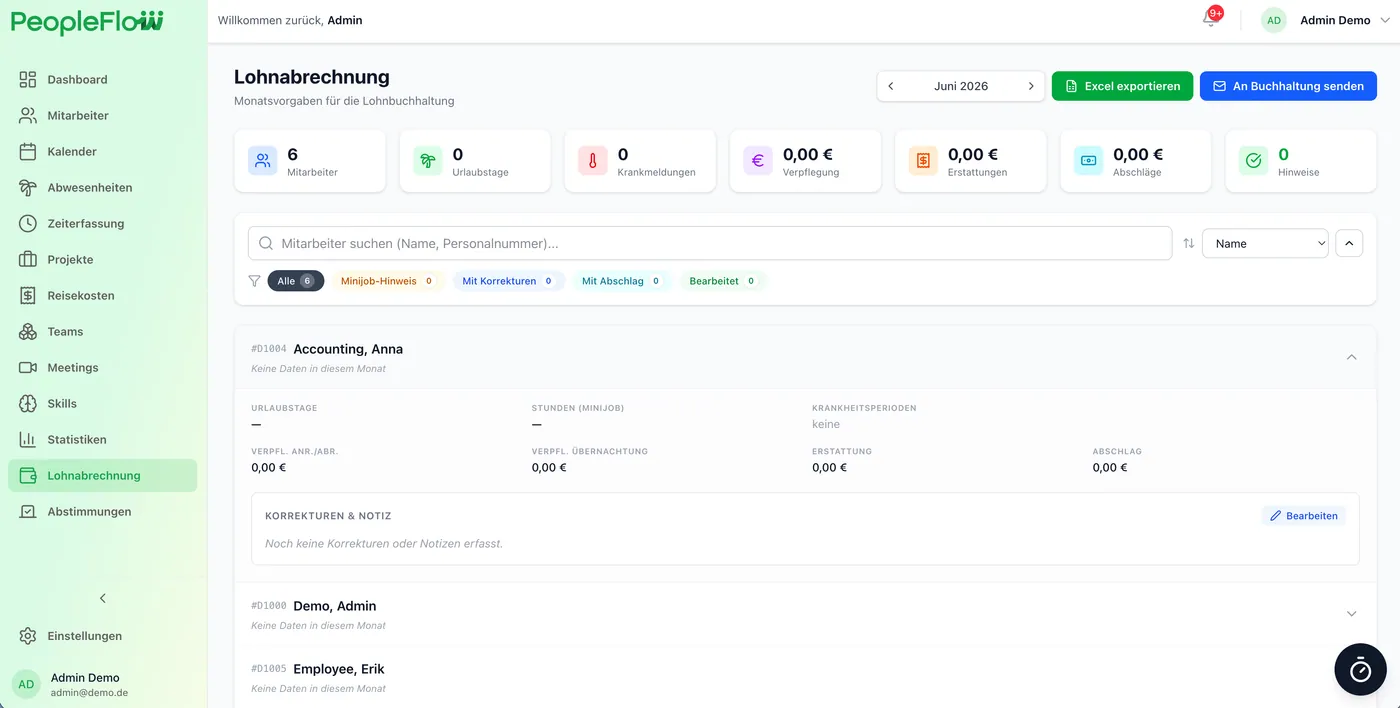The width and height of the screenshot is (1400, 708).
Task: Collapse the sidebar with the left chevron
Action: coord(102,598)
